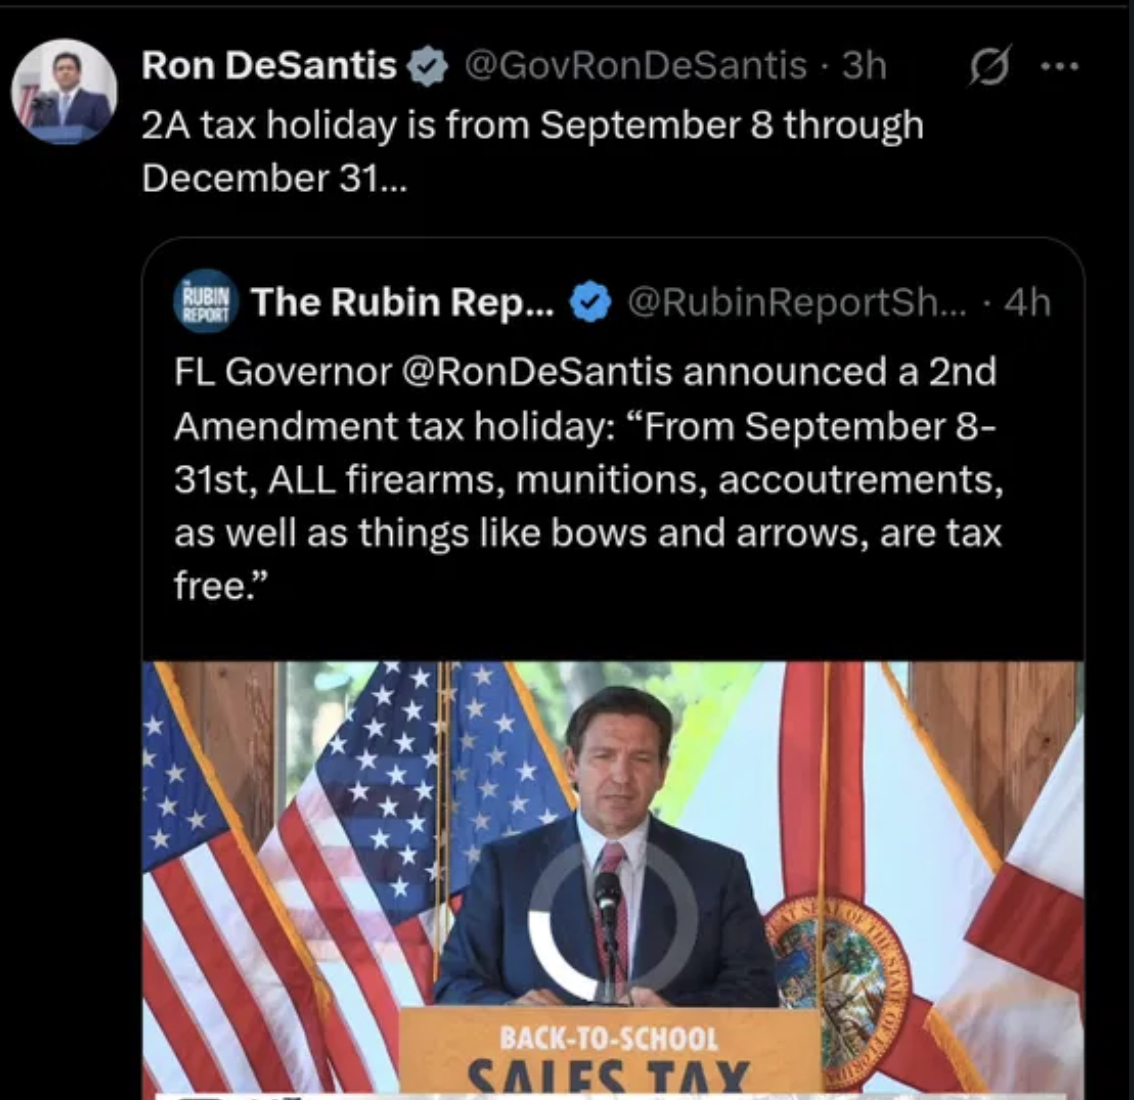Viewport: 1134px width, 1100px height.
Task: Open the 3h timestamp link
Action: pos(864,66)
